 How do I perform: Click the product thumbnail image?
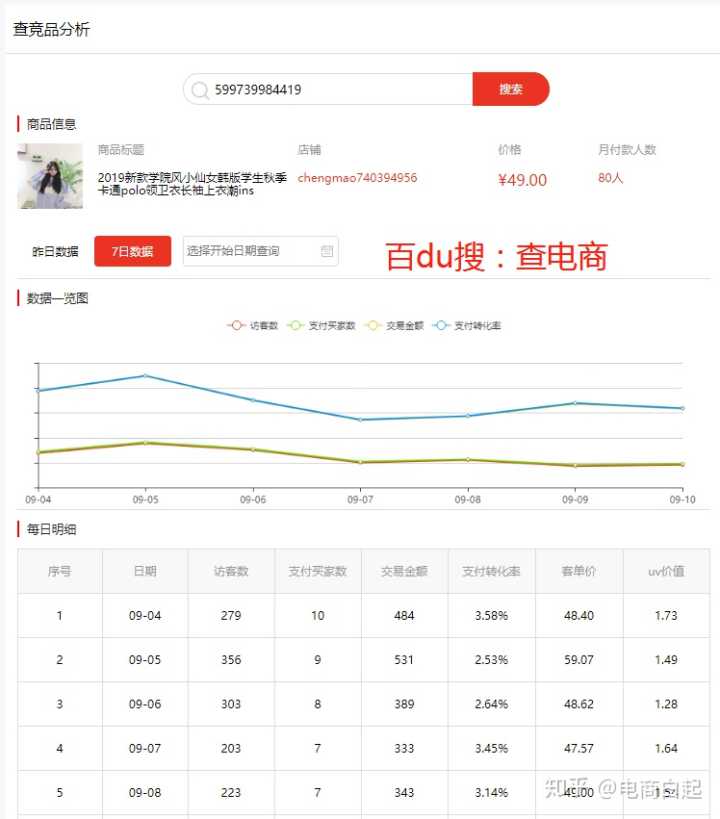(50, 176)
